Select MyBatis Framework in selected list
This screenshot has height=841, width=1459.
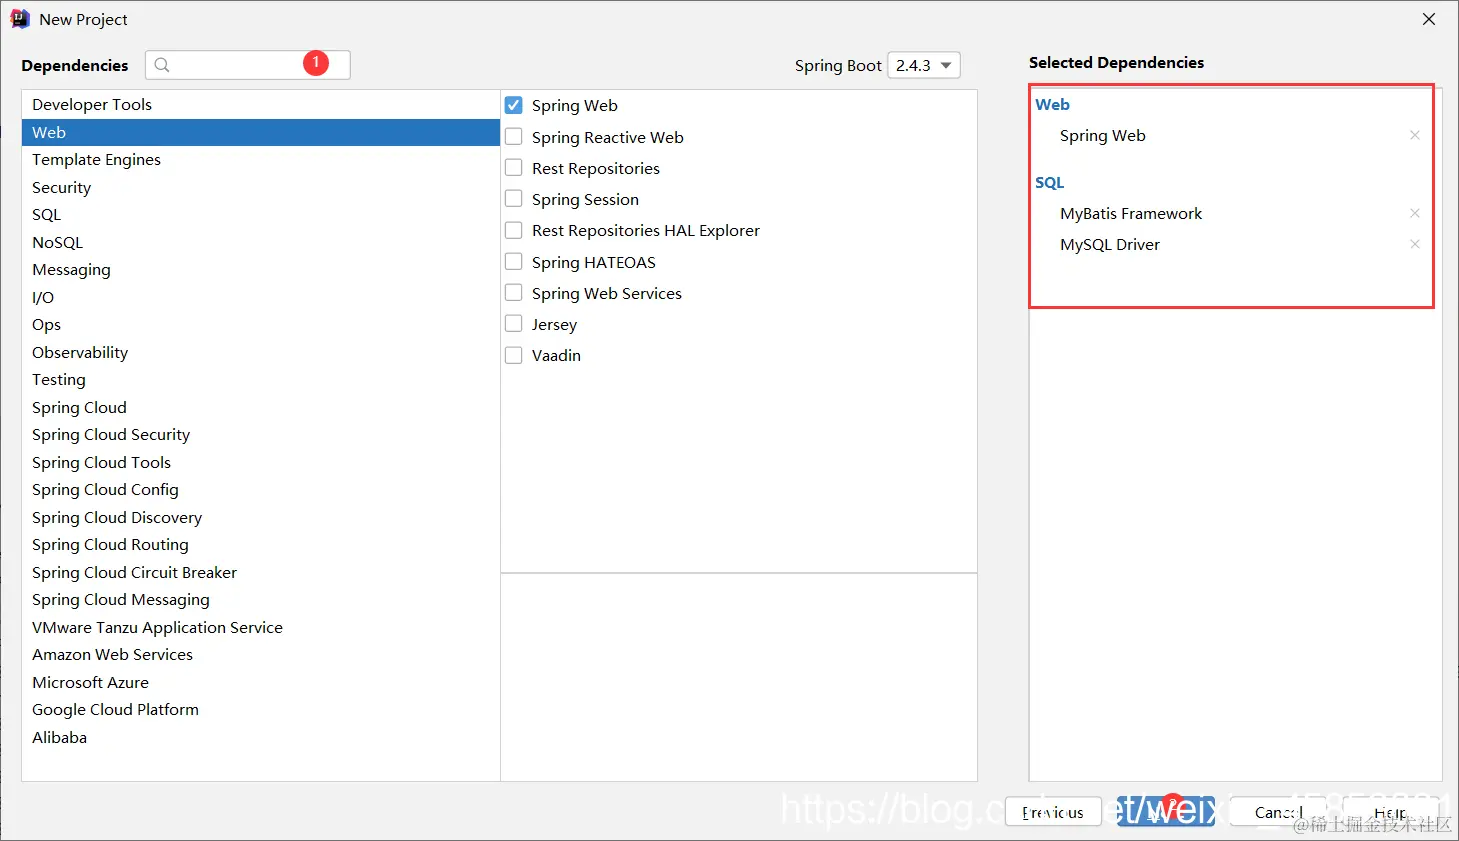[1131, 213]
